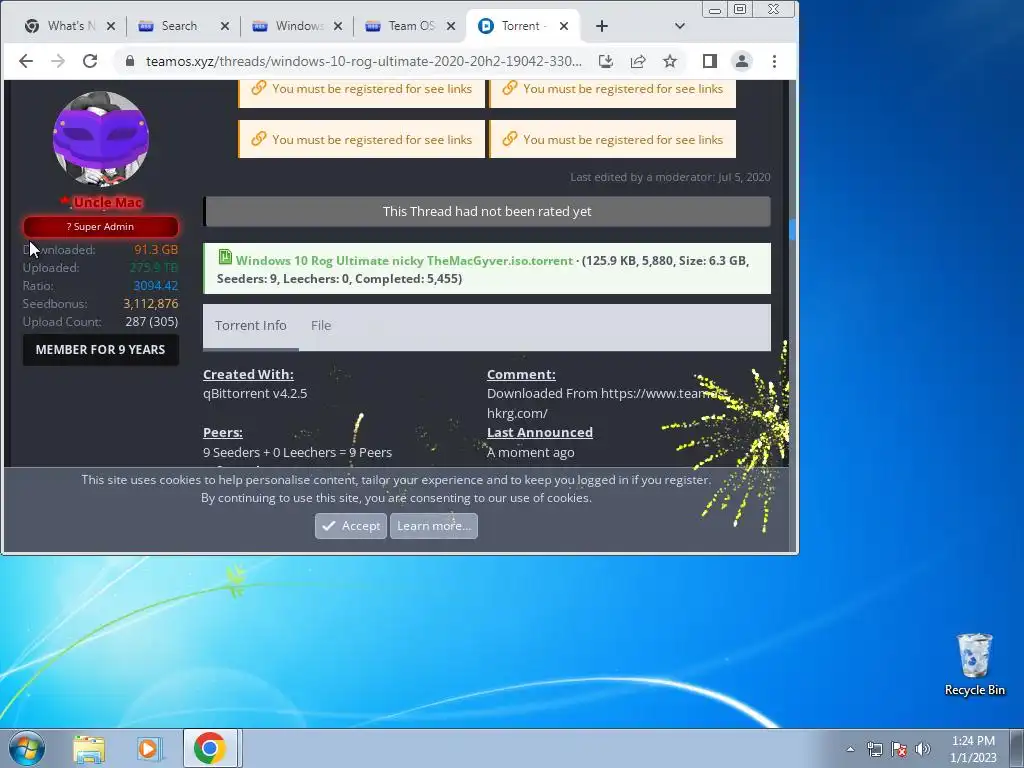Open the File tab
The height and width of the screenshot is (768, 1024).
(321, 326)
